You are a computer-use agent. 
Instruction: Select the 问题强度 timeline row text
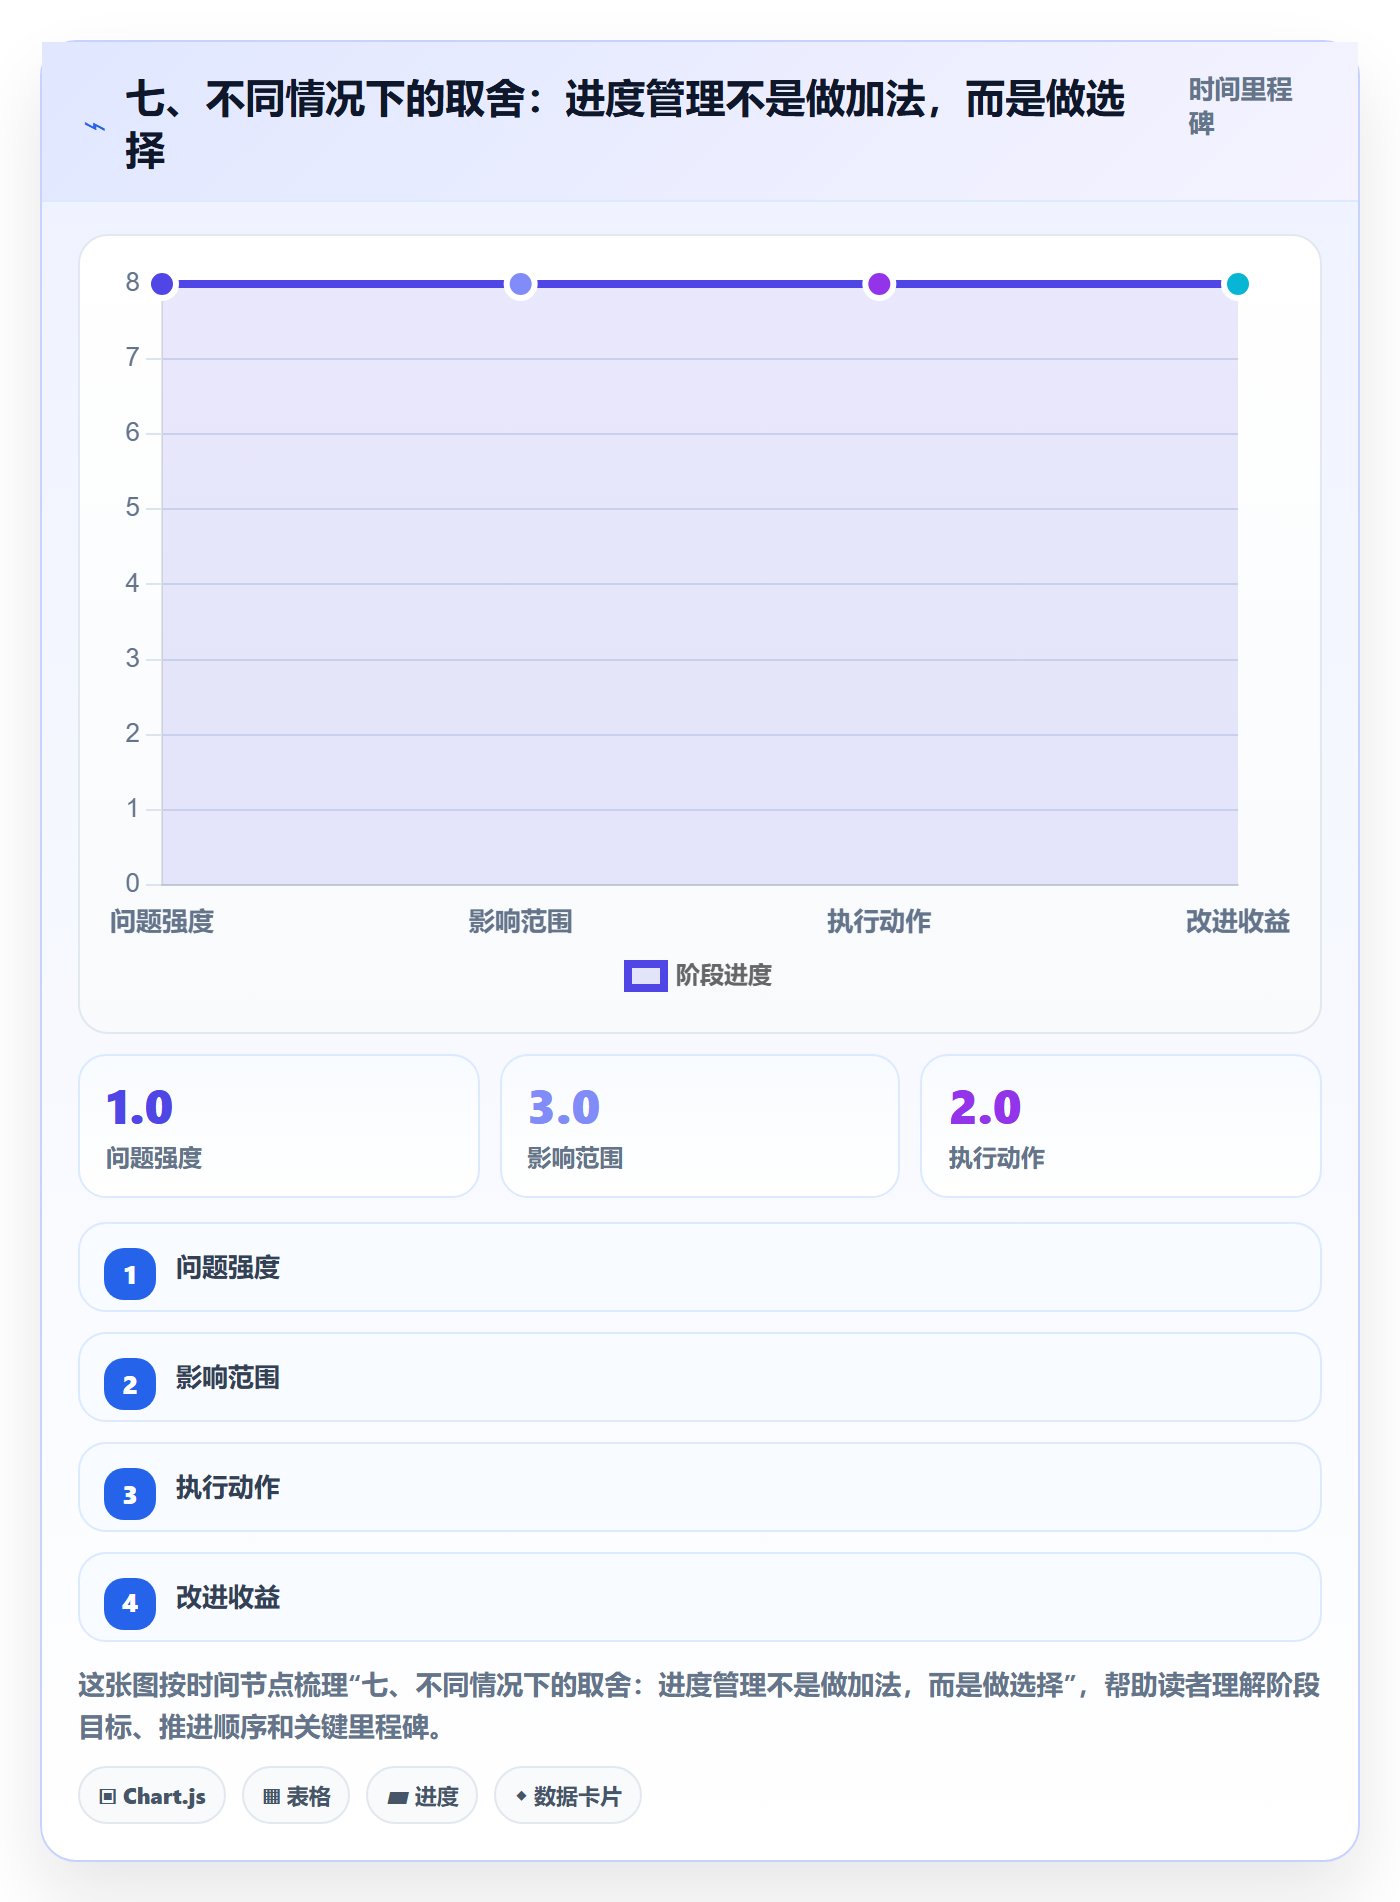point(228,1268)
